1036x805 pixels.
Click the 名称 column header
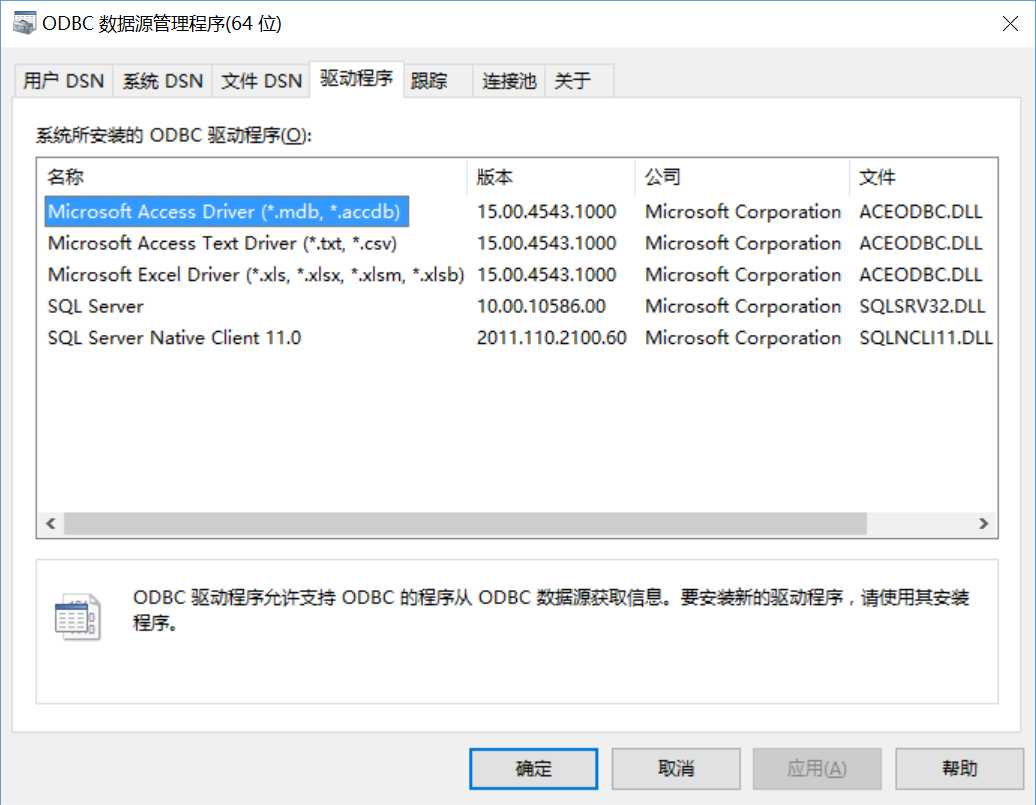click(x=252, y=177)
